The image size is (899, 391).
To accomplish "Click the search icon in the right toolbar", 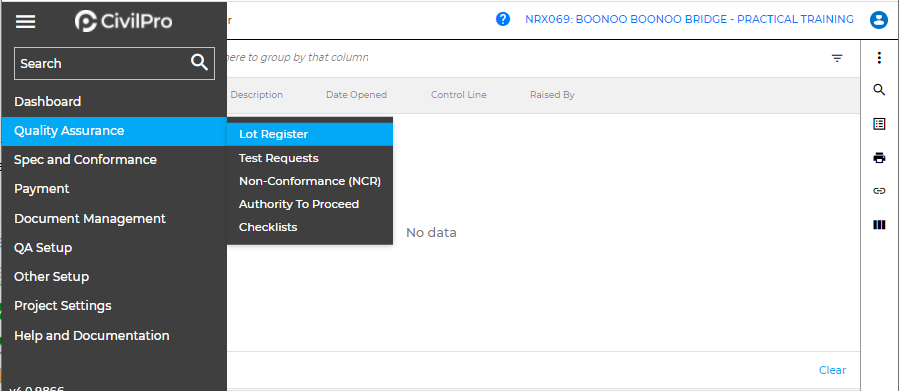I will [x=879, y=90].
